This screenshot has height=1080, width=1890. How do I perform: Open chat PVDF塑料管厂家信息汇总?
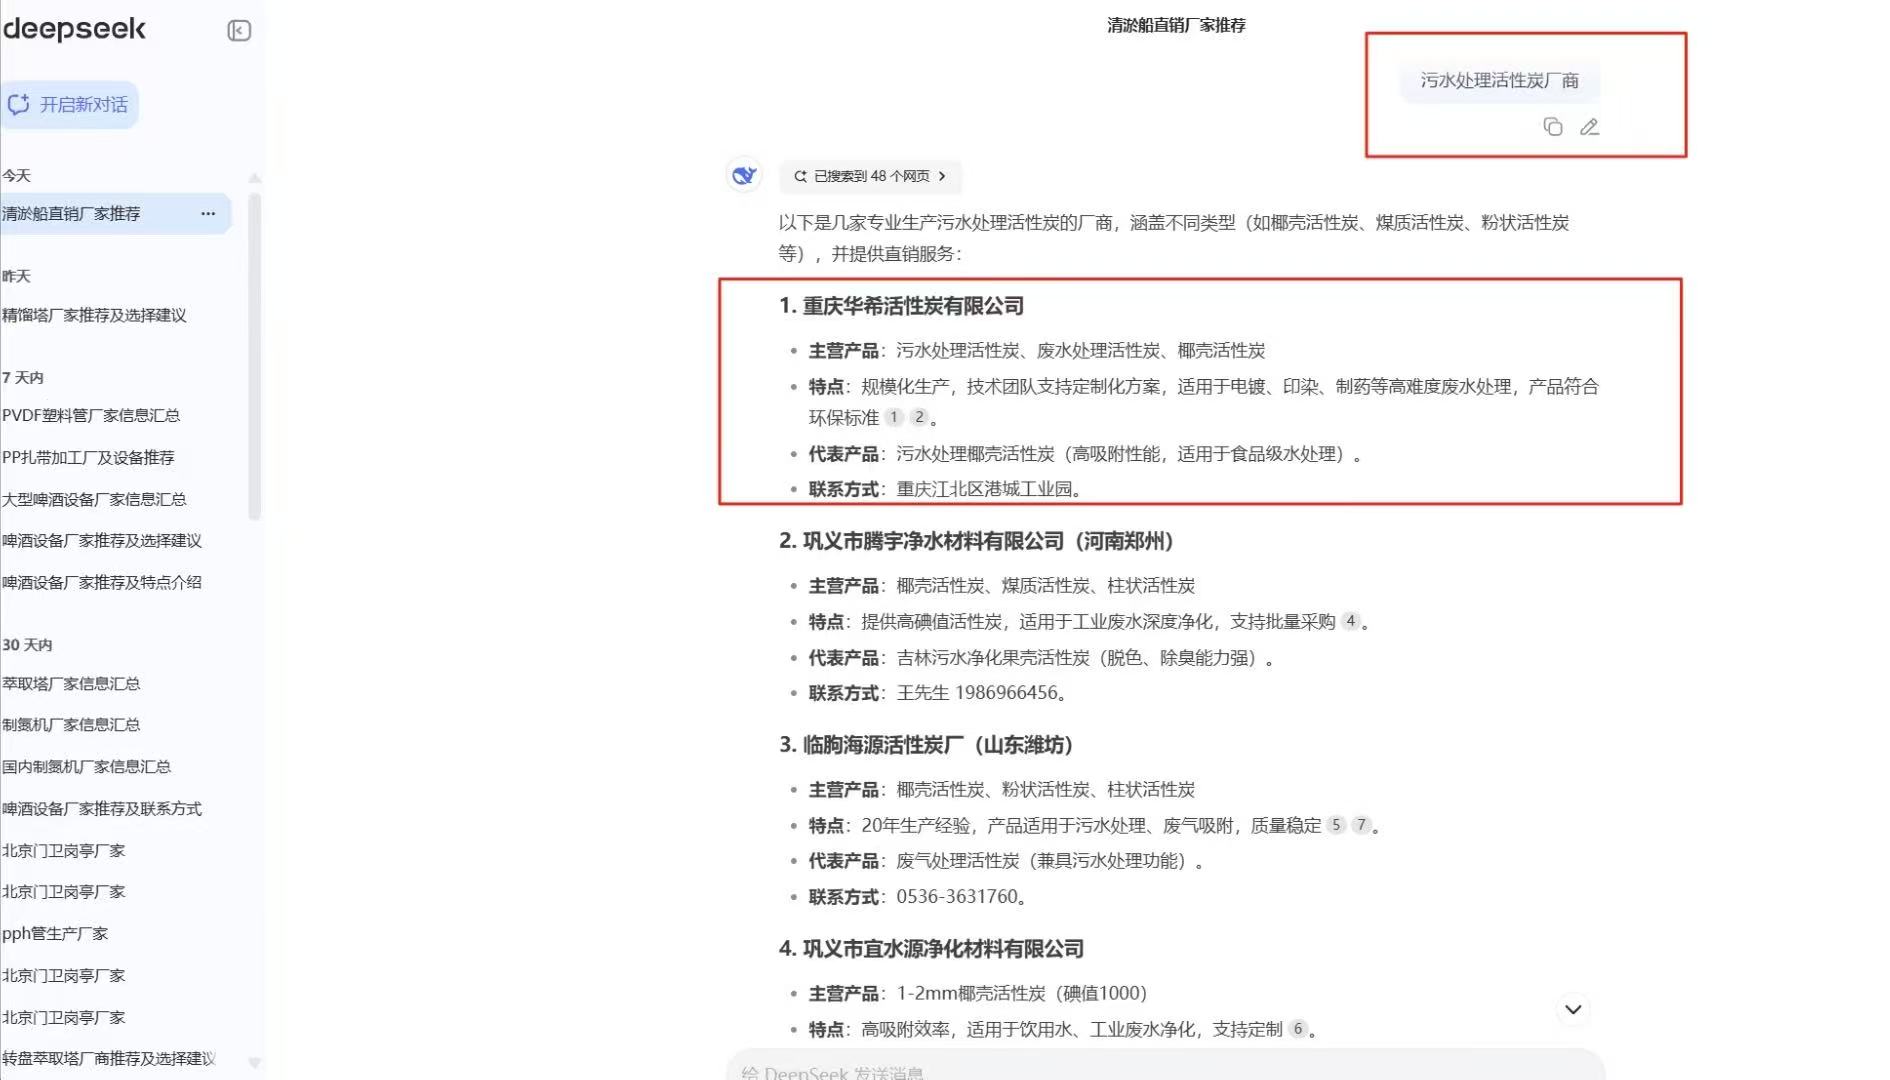(91, 416)
